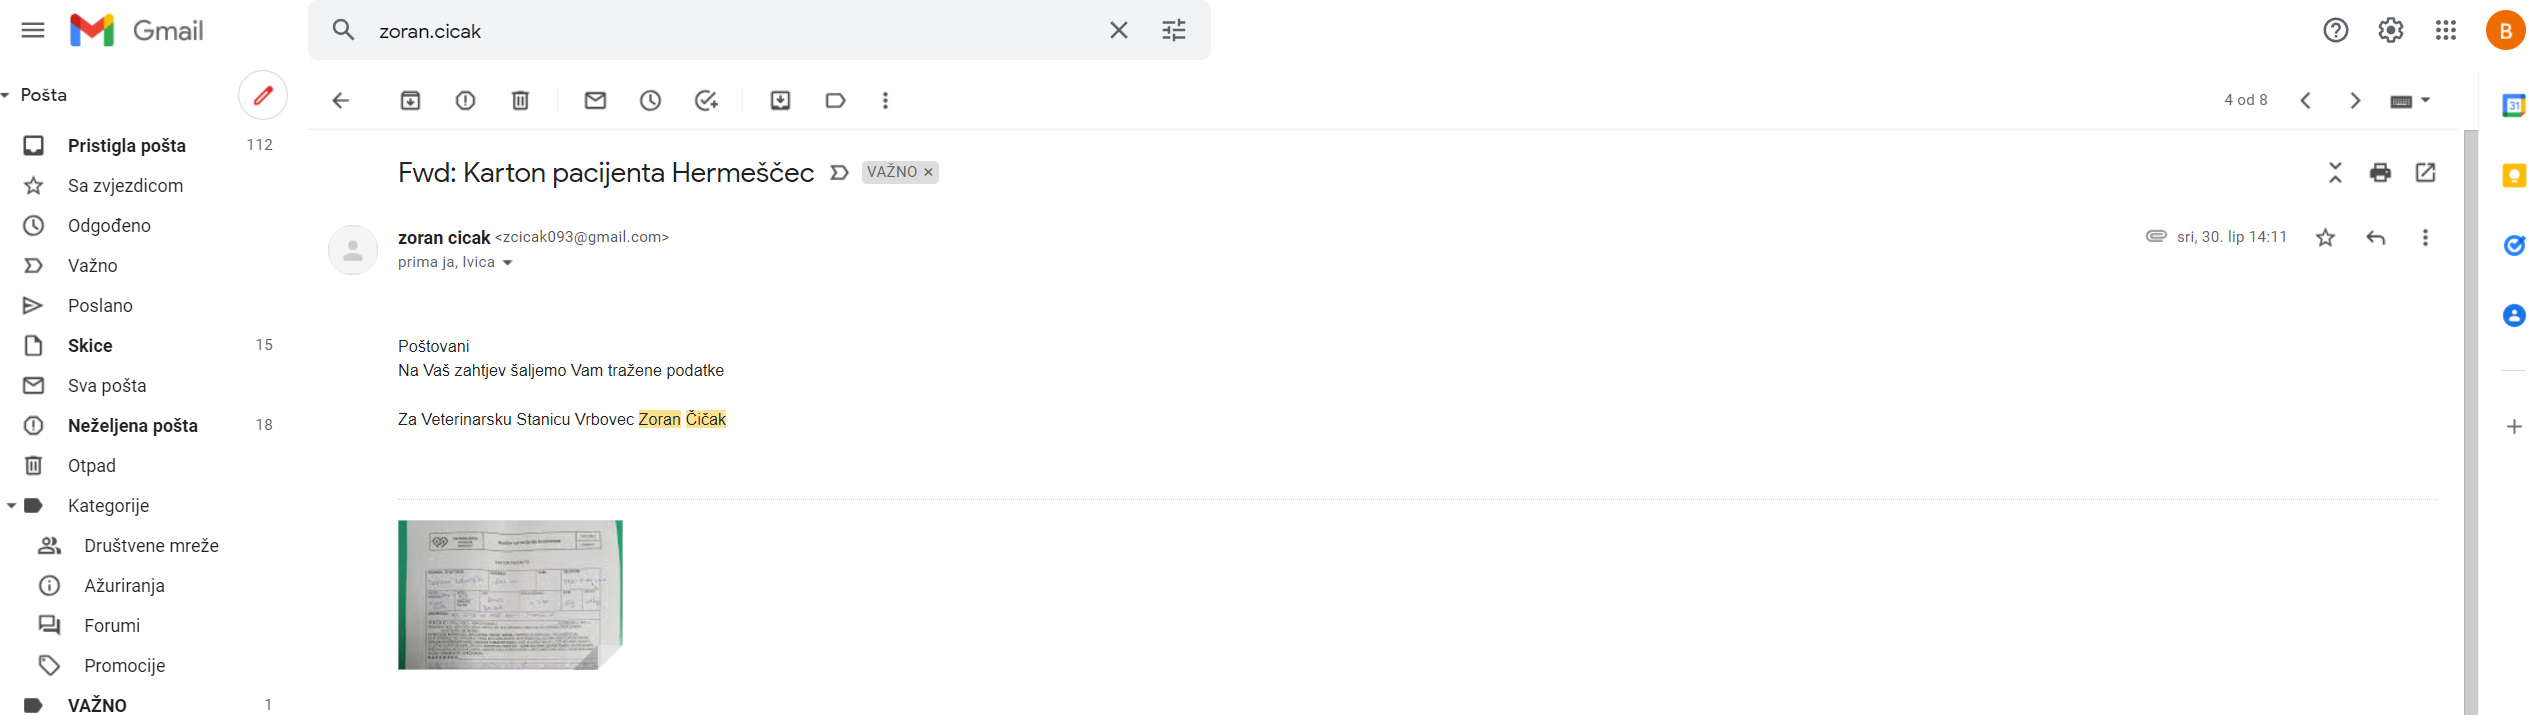The image size is (2539, 715).
Task: Go to the Poslano folder
Action: pos(100,306)
